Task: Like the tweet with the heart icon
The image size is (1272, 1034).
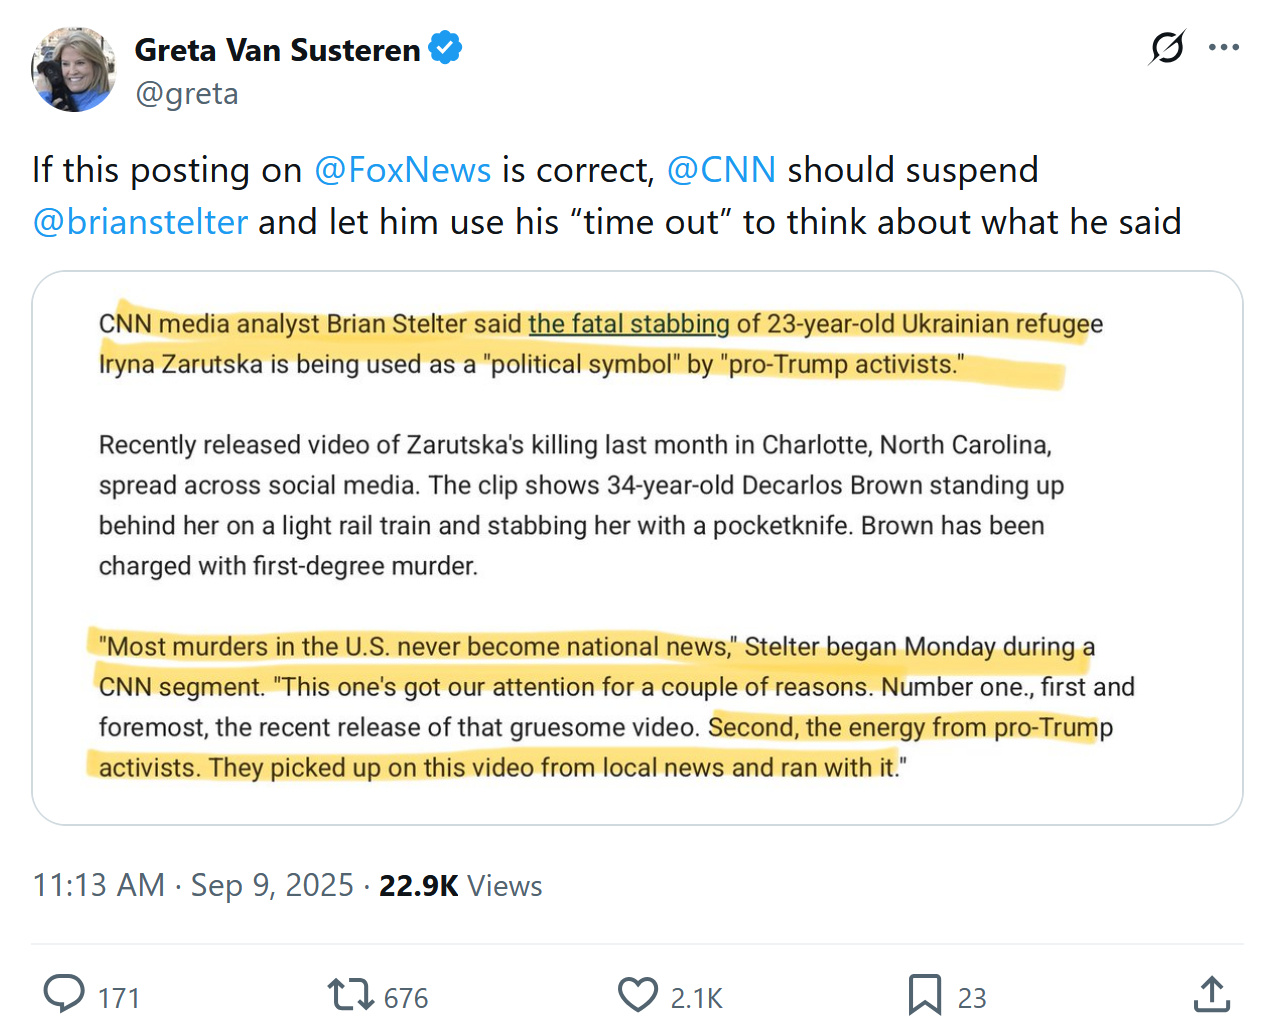Action: [638, 995]
